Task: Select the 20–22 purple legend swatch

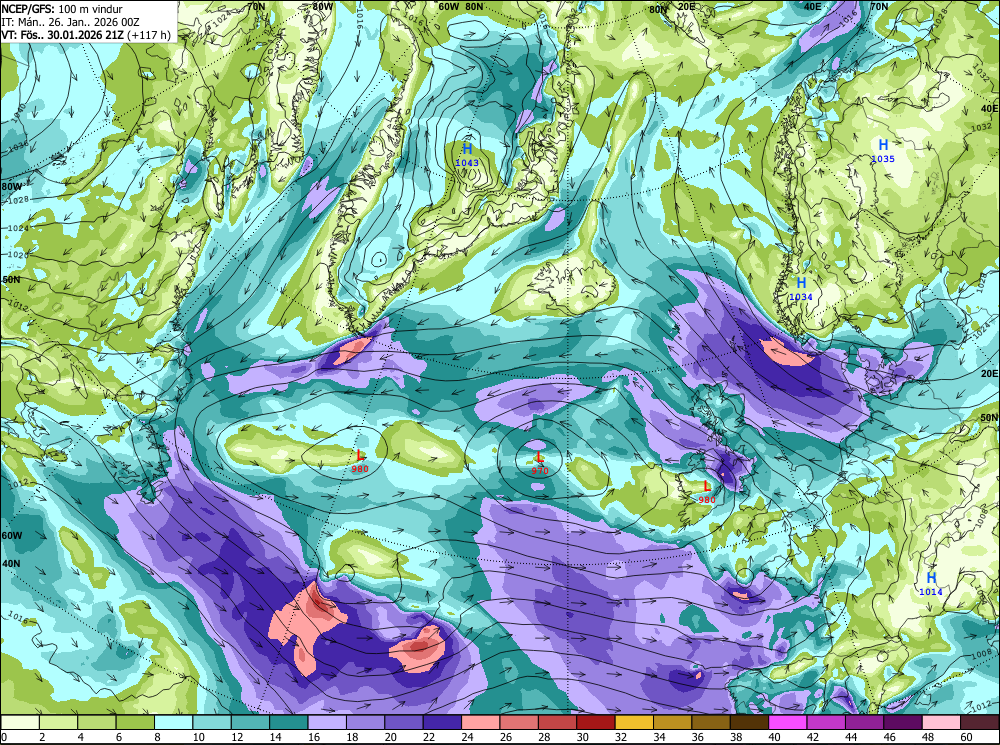Action: pos(404,722)
